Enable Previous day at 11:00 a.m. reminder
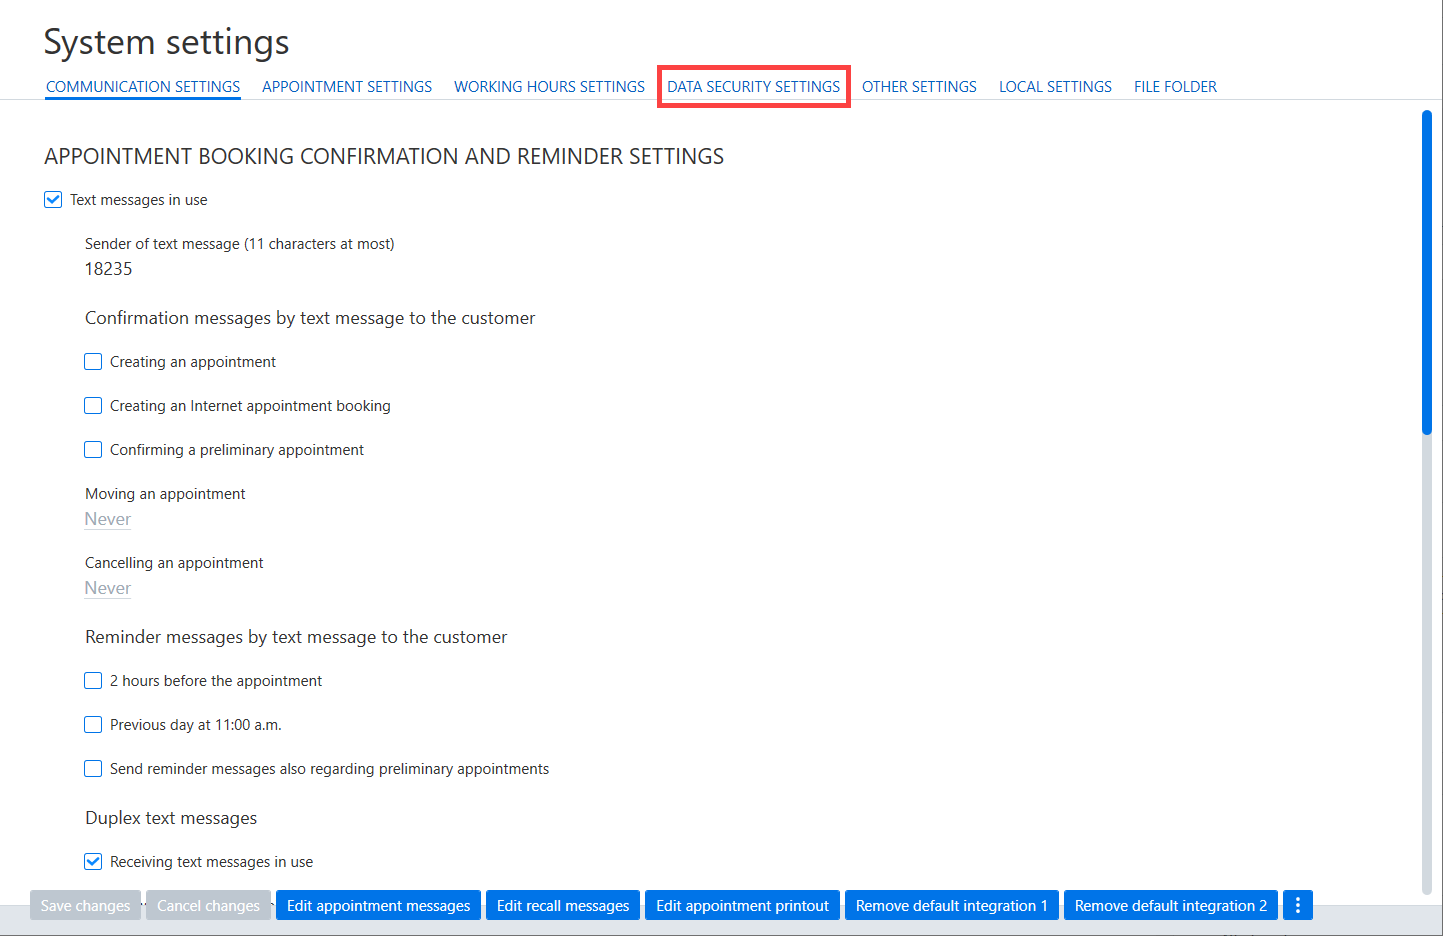The image size is (1443, 936). tap(93, 725)
